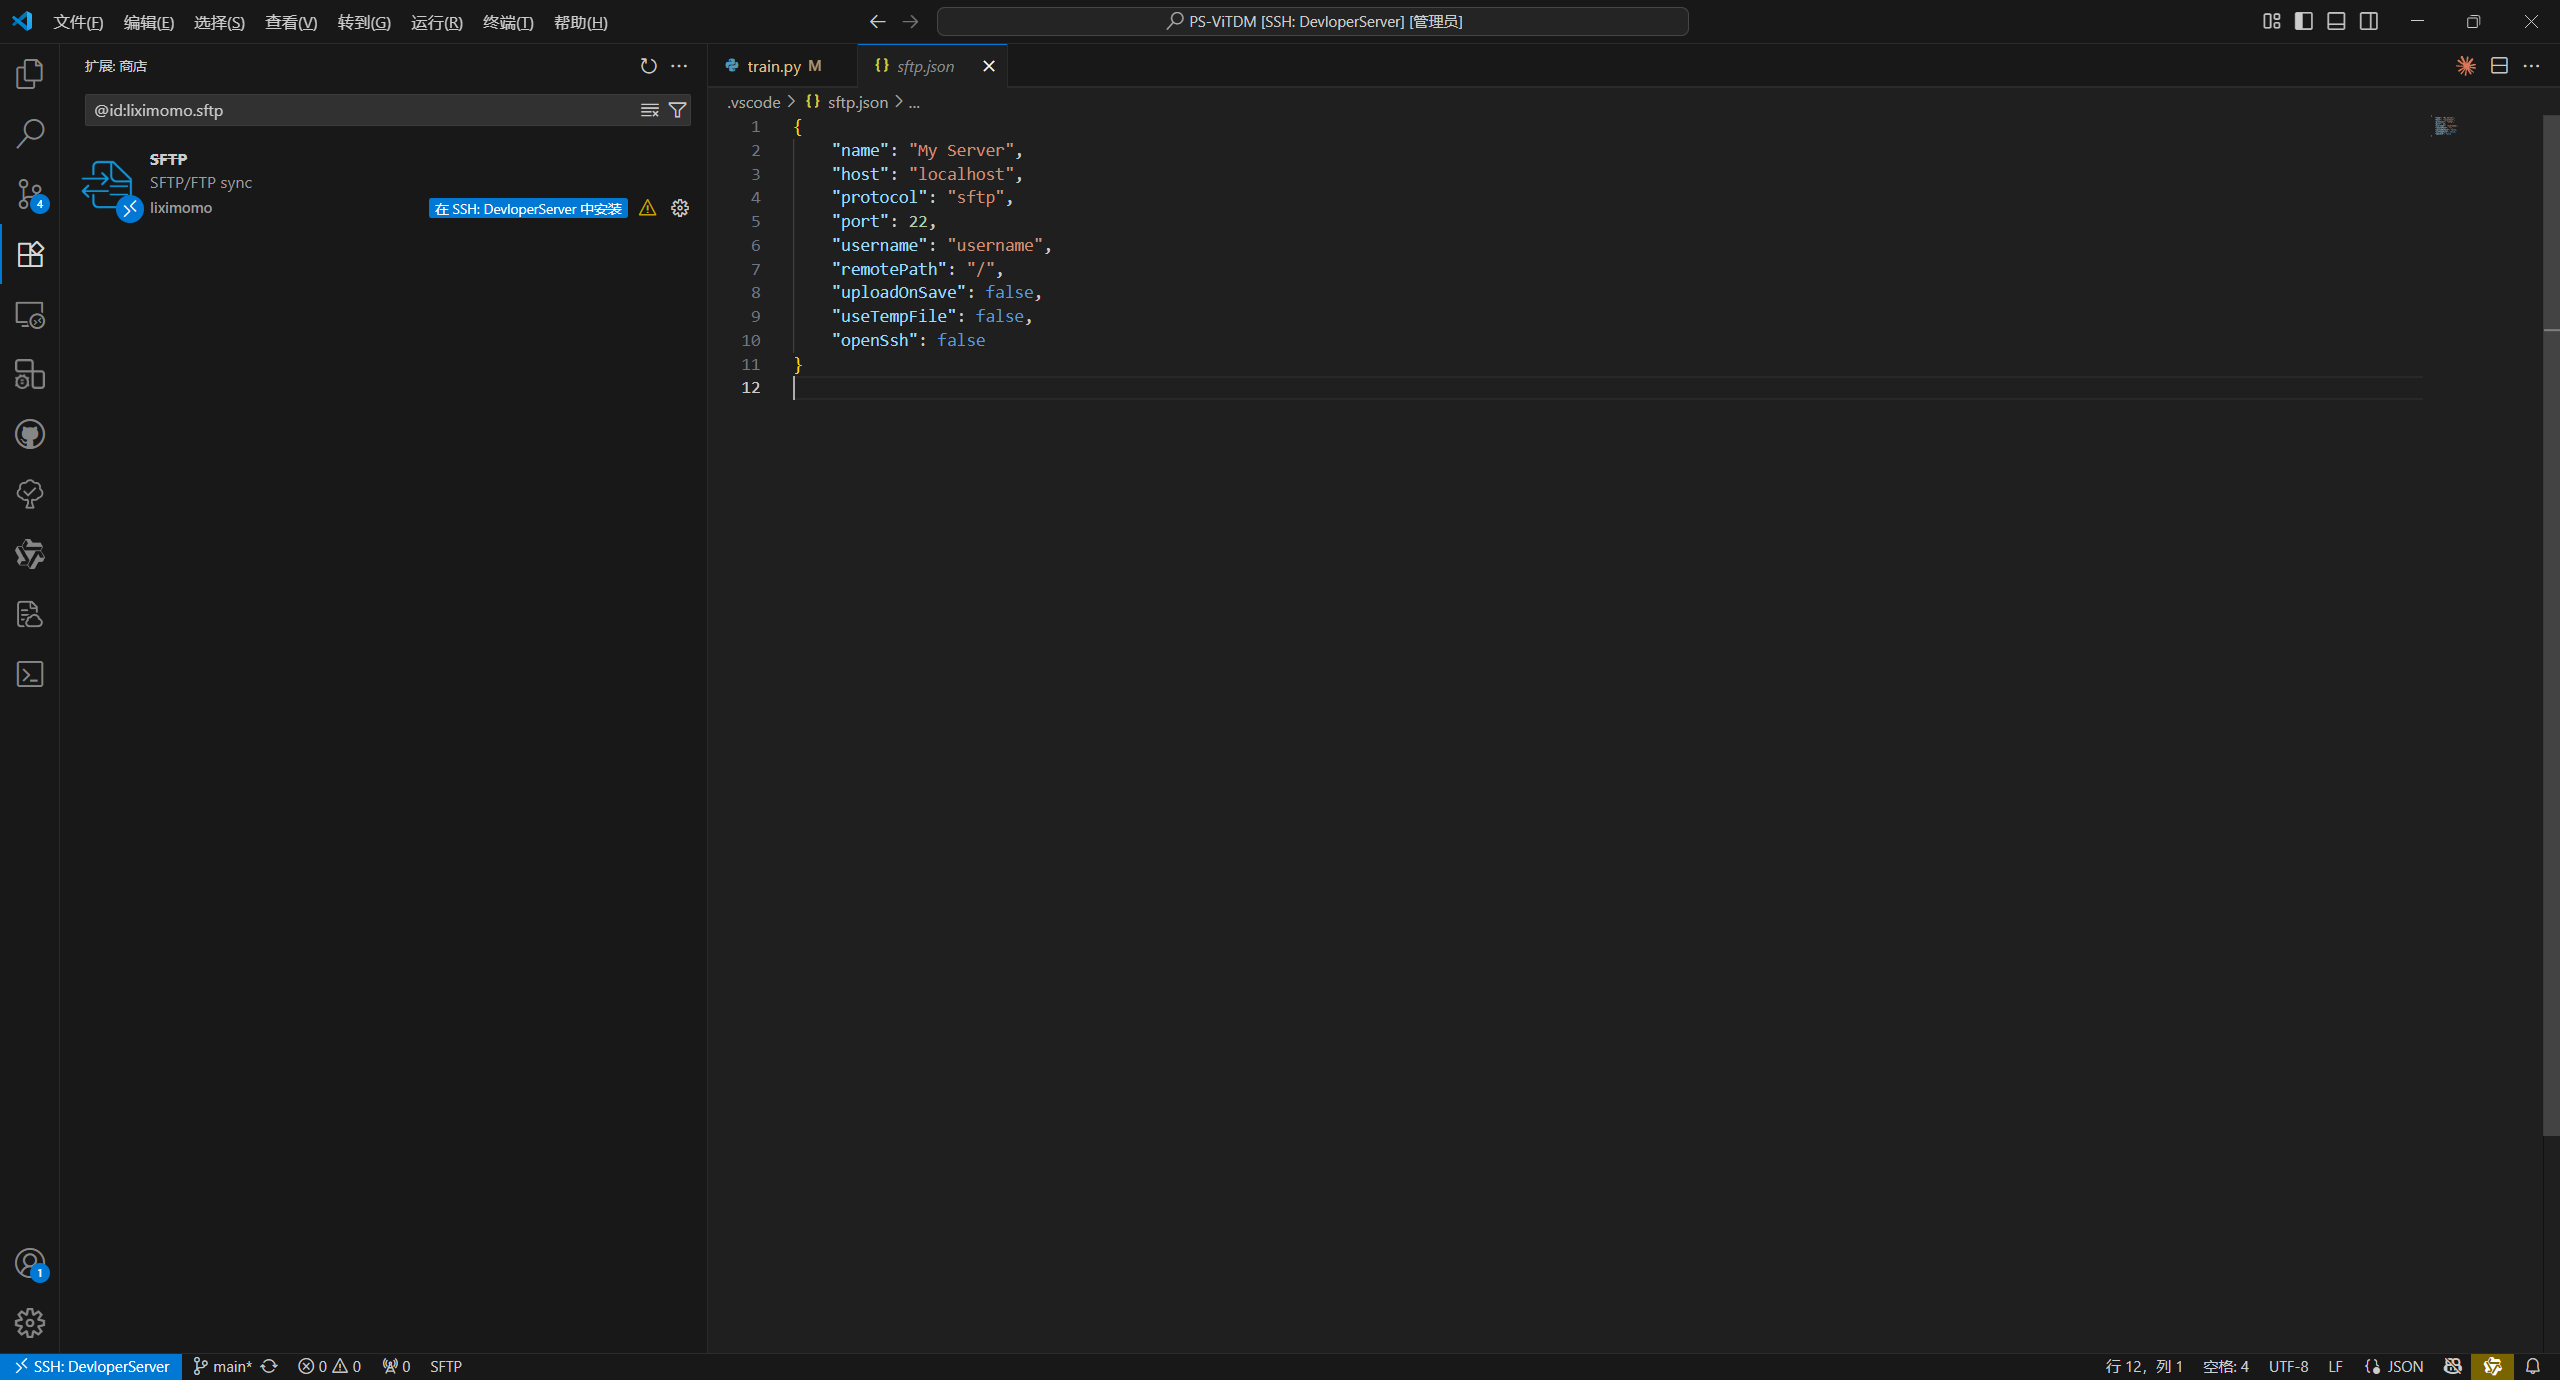Change encoding via UTF-8 indicator

tap(2288, 1366)
